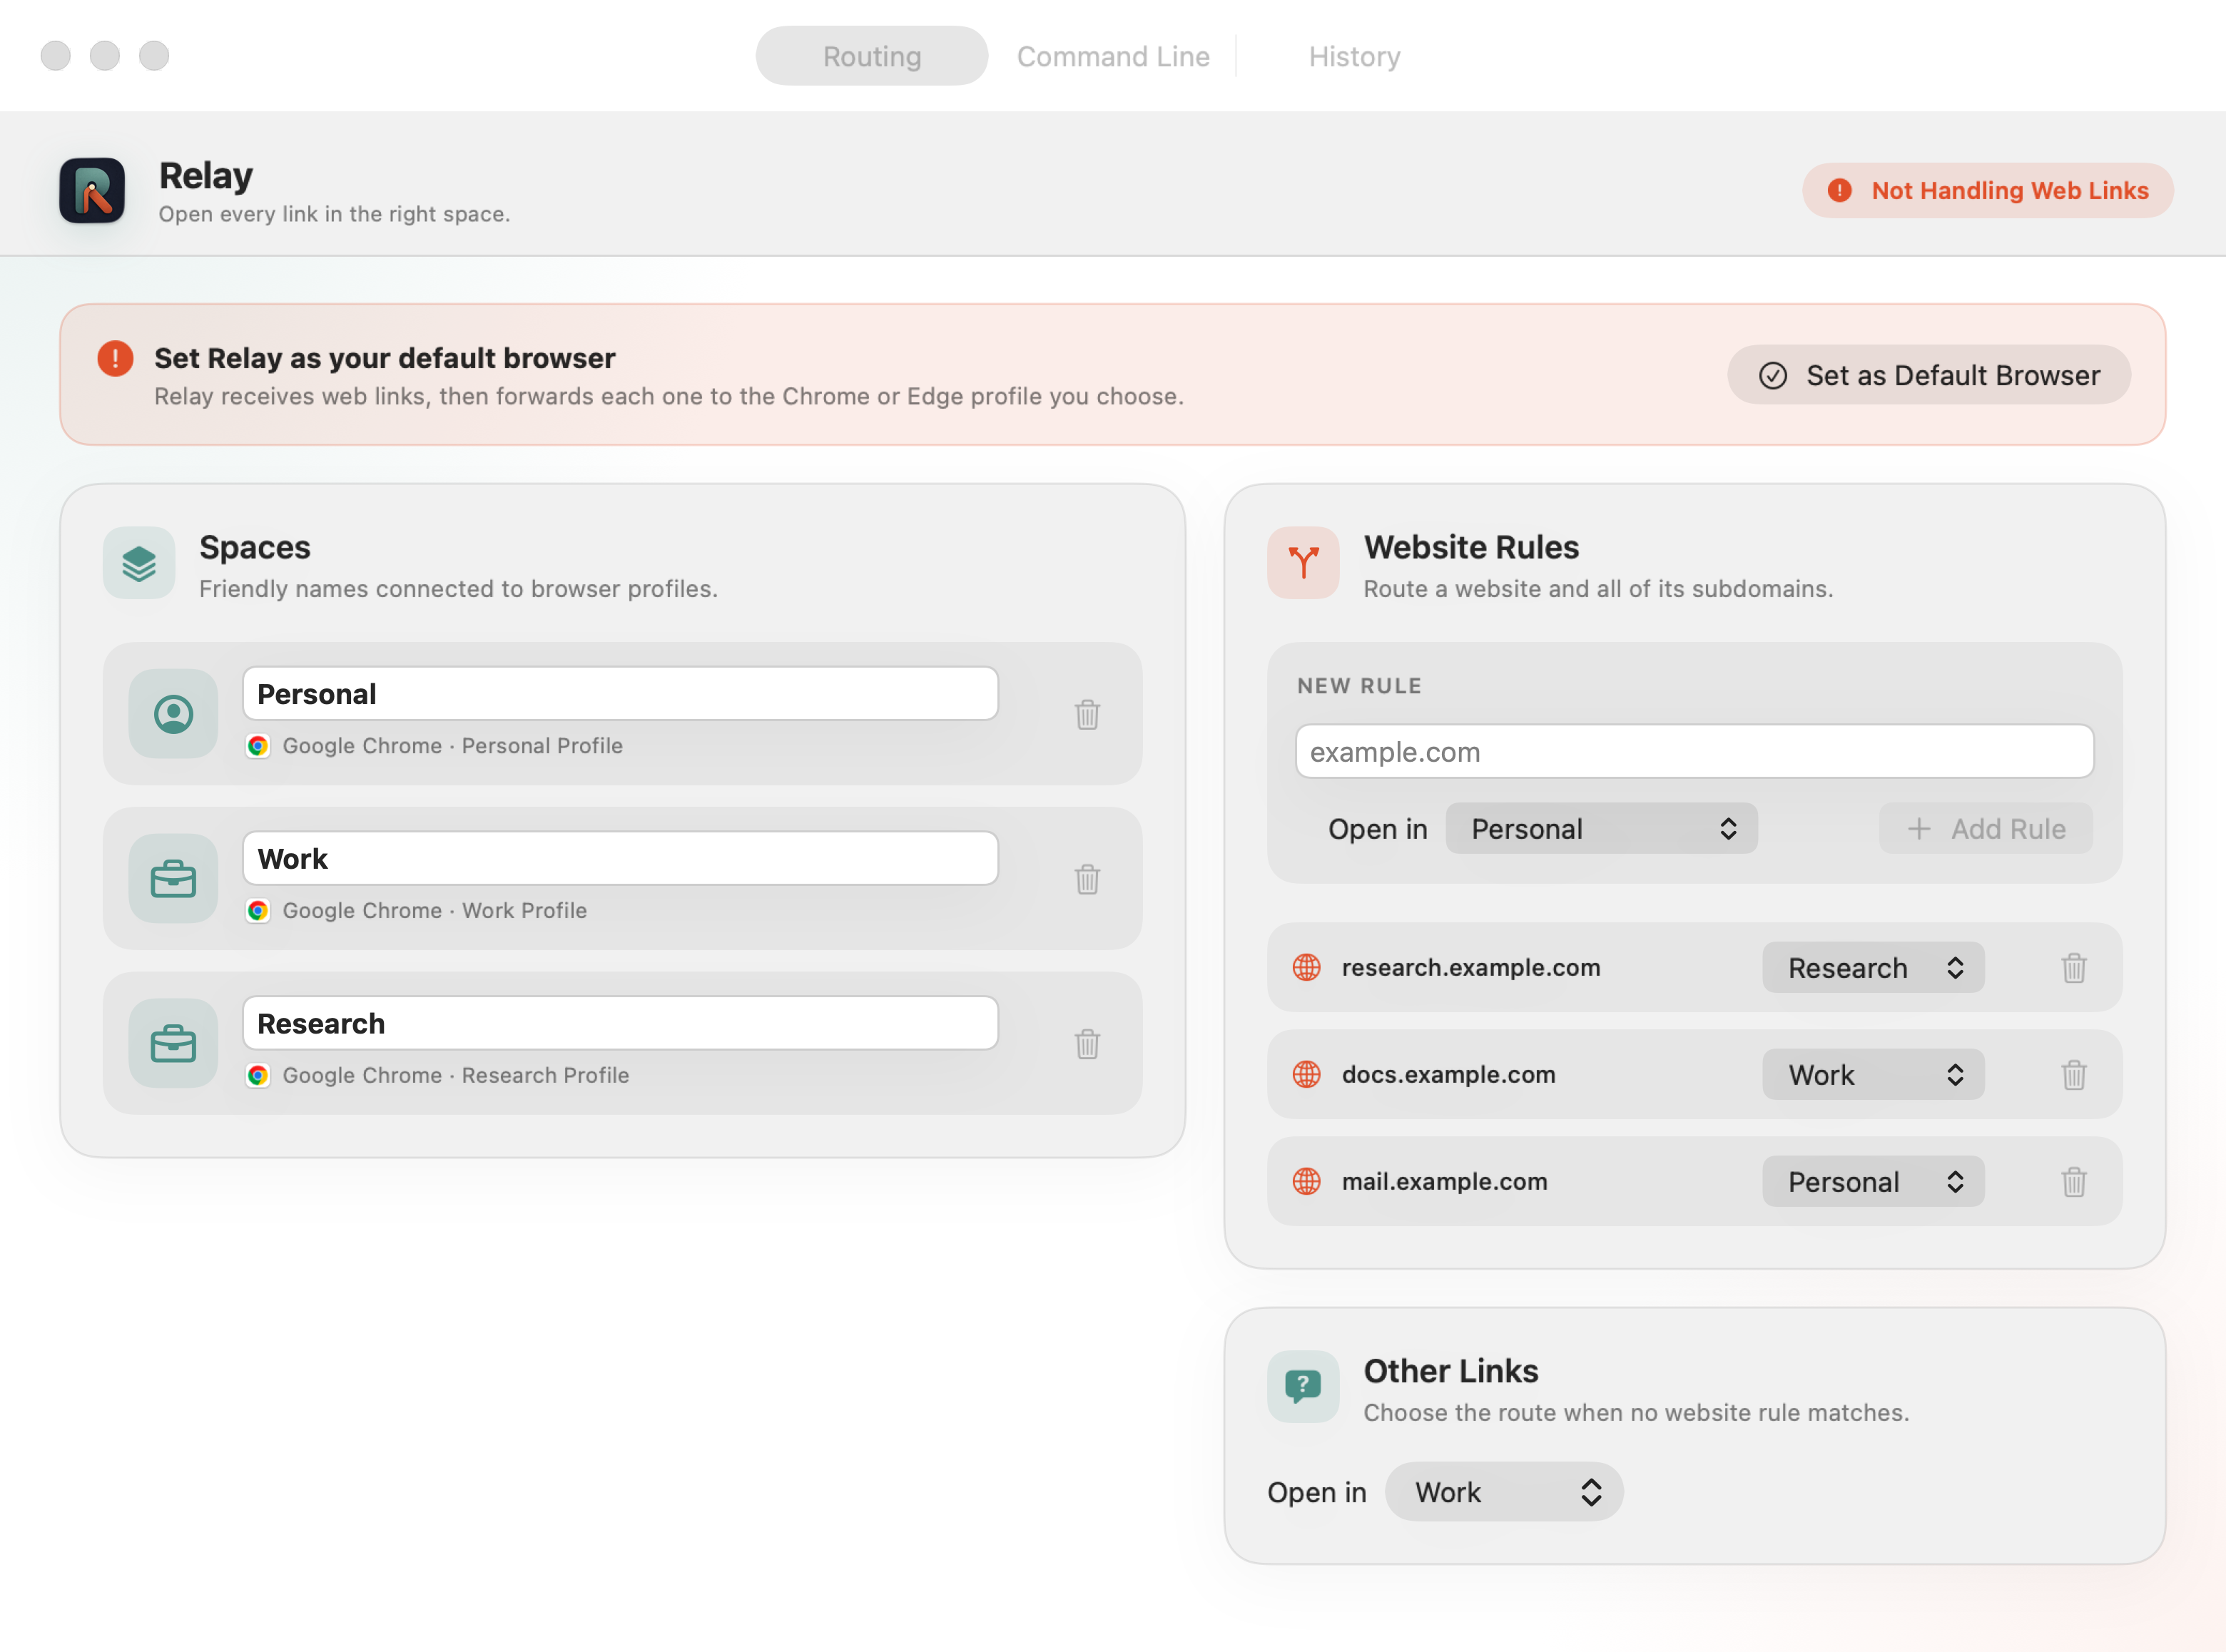
Task: Click the Research space briefcase icon
Action: pyautogui.click(x=173, y=1044)
